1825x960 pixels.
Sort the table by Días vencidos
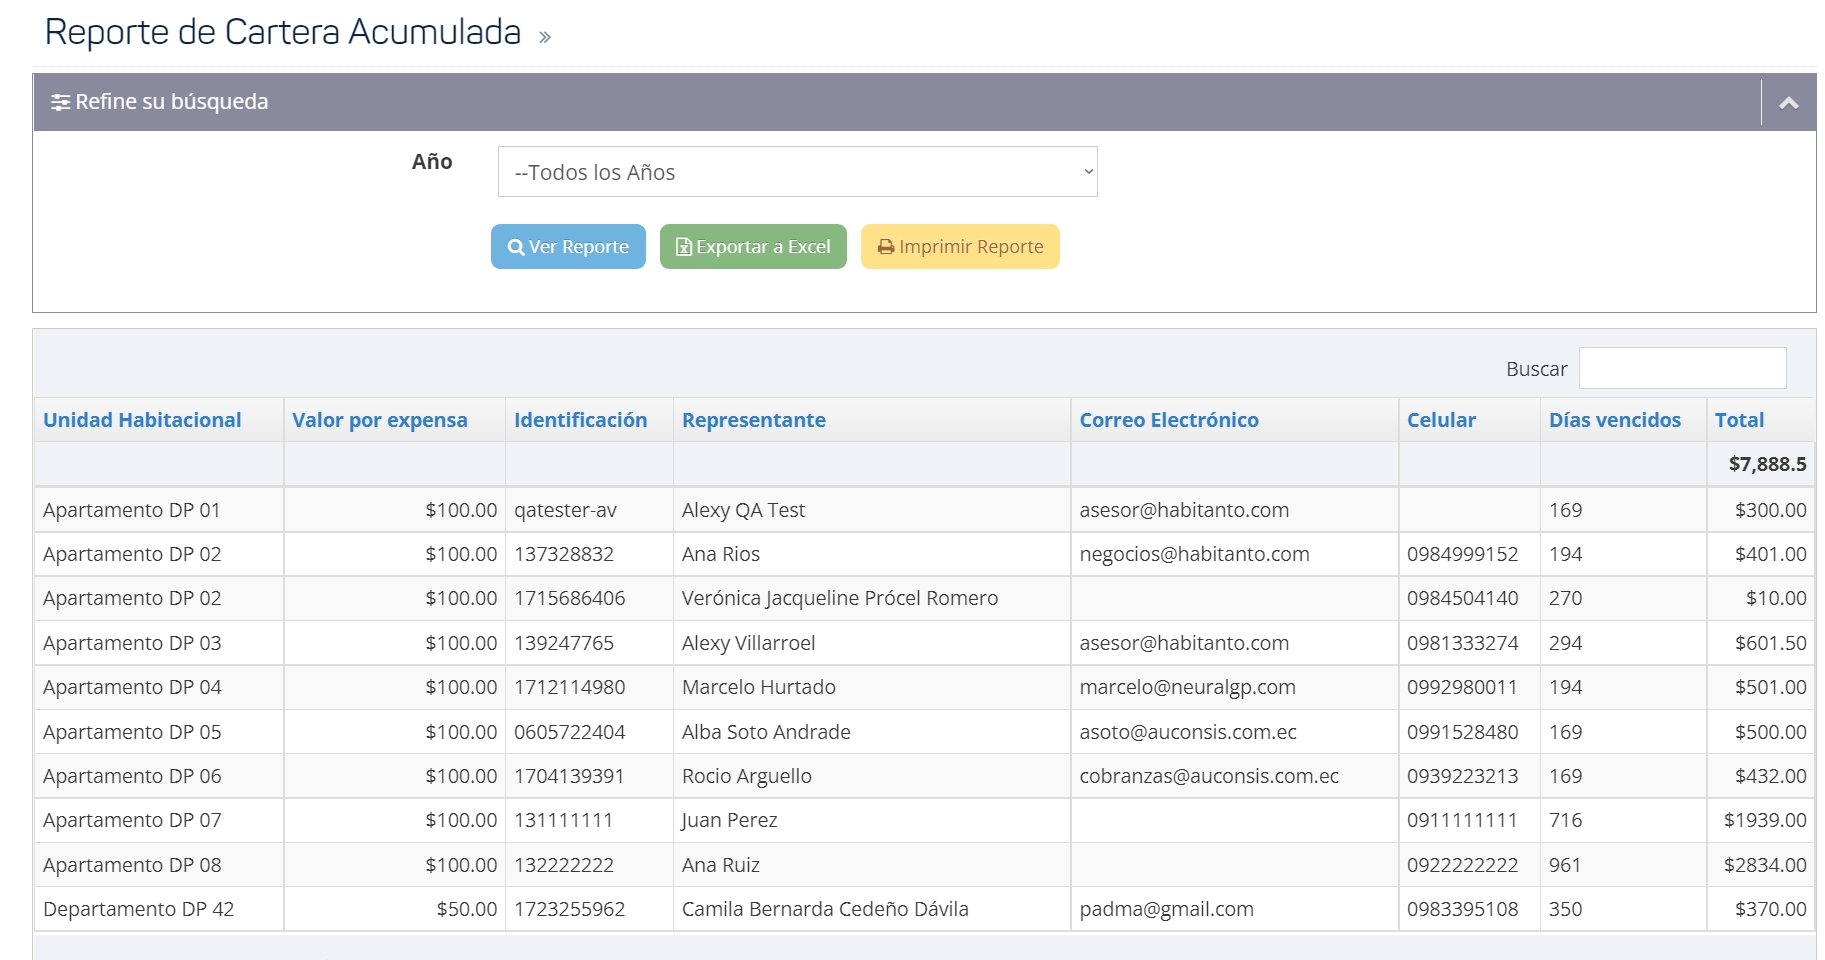1613,420
